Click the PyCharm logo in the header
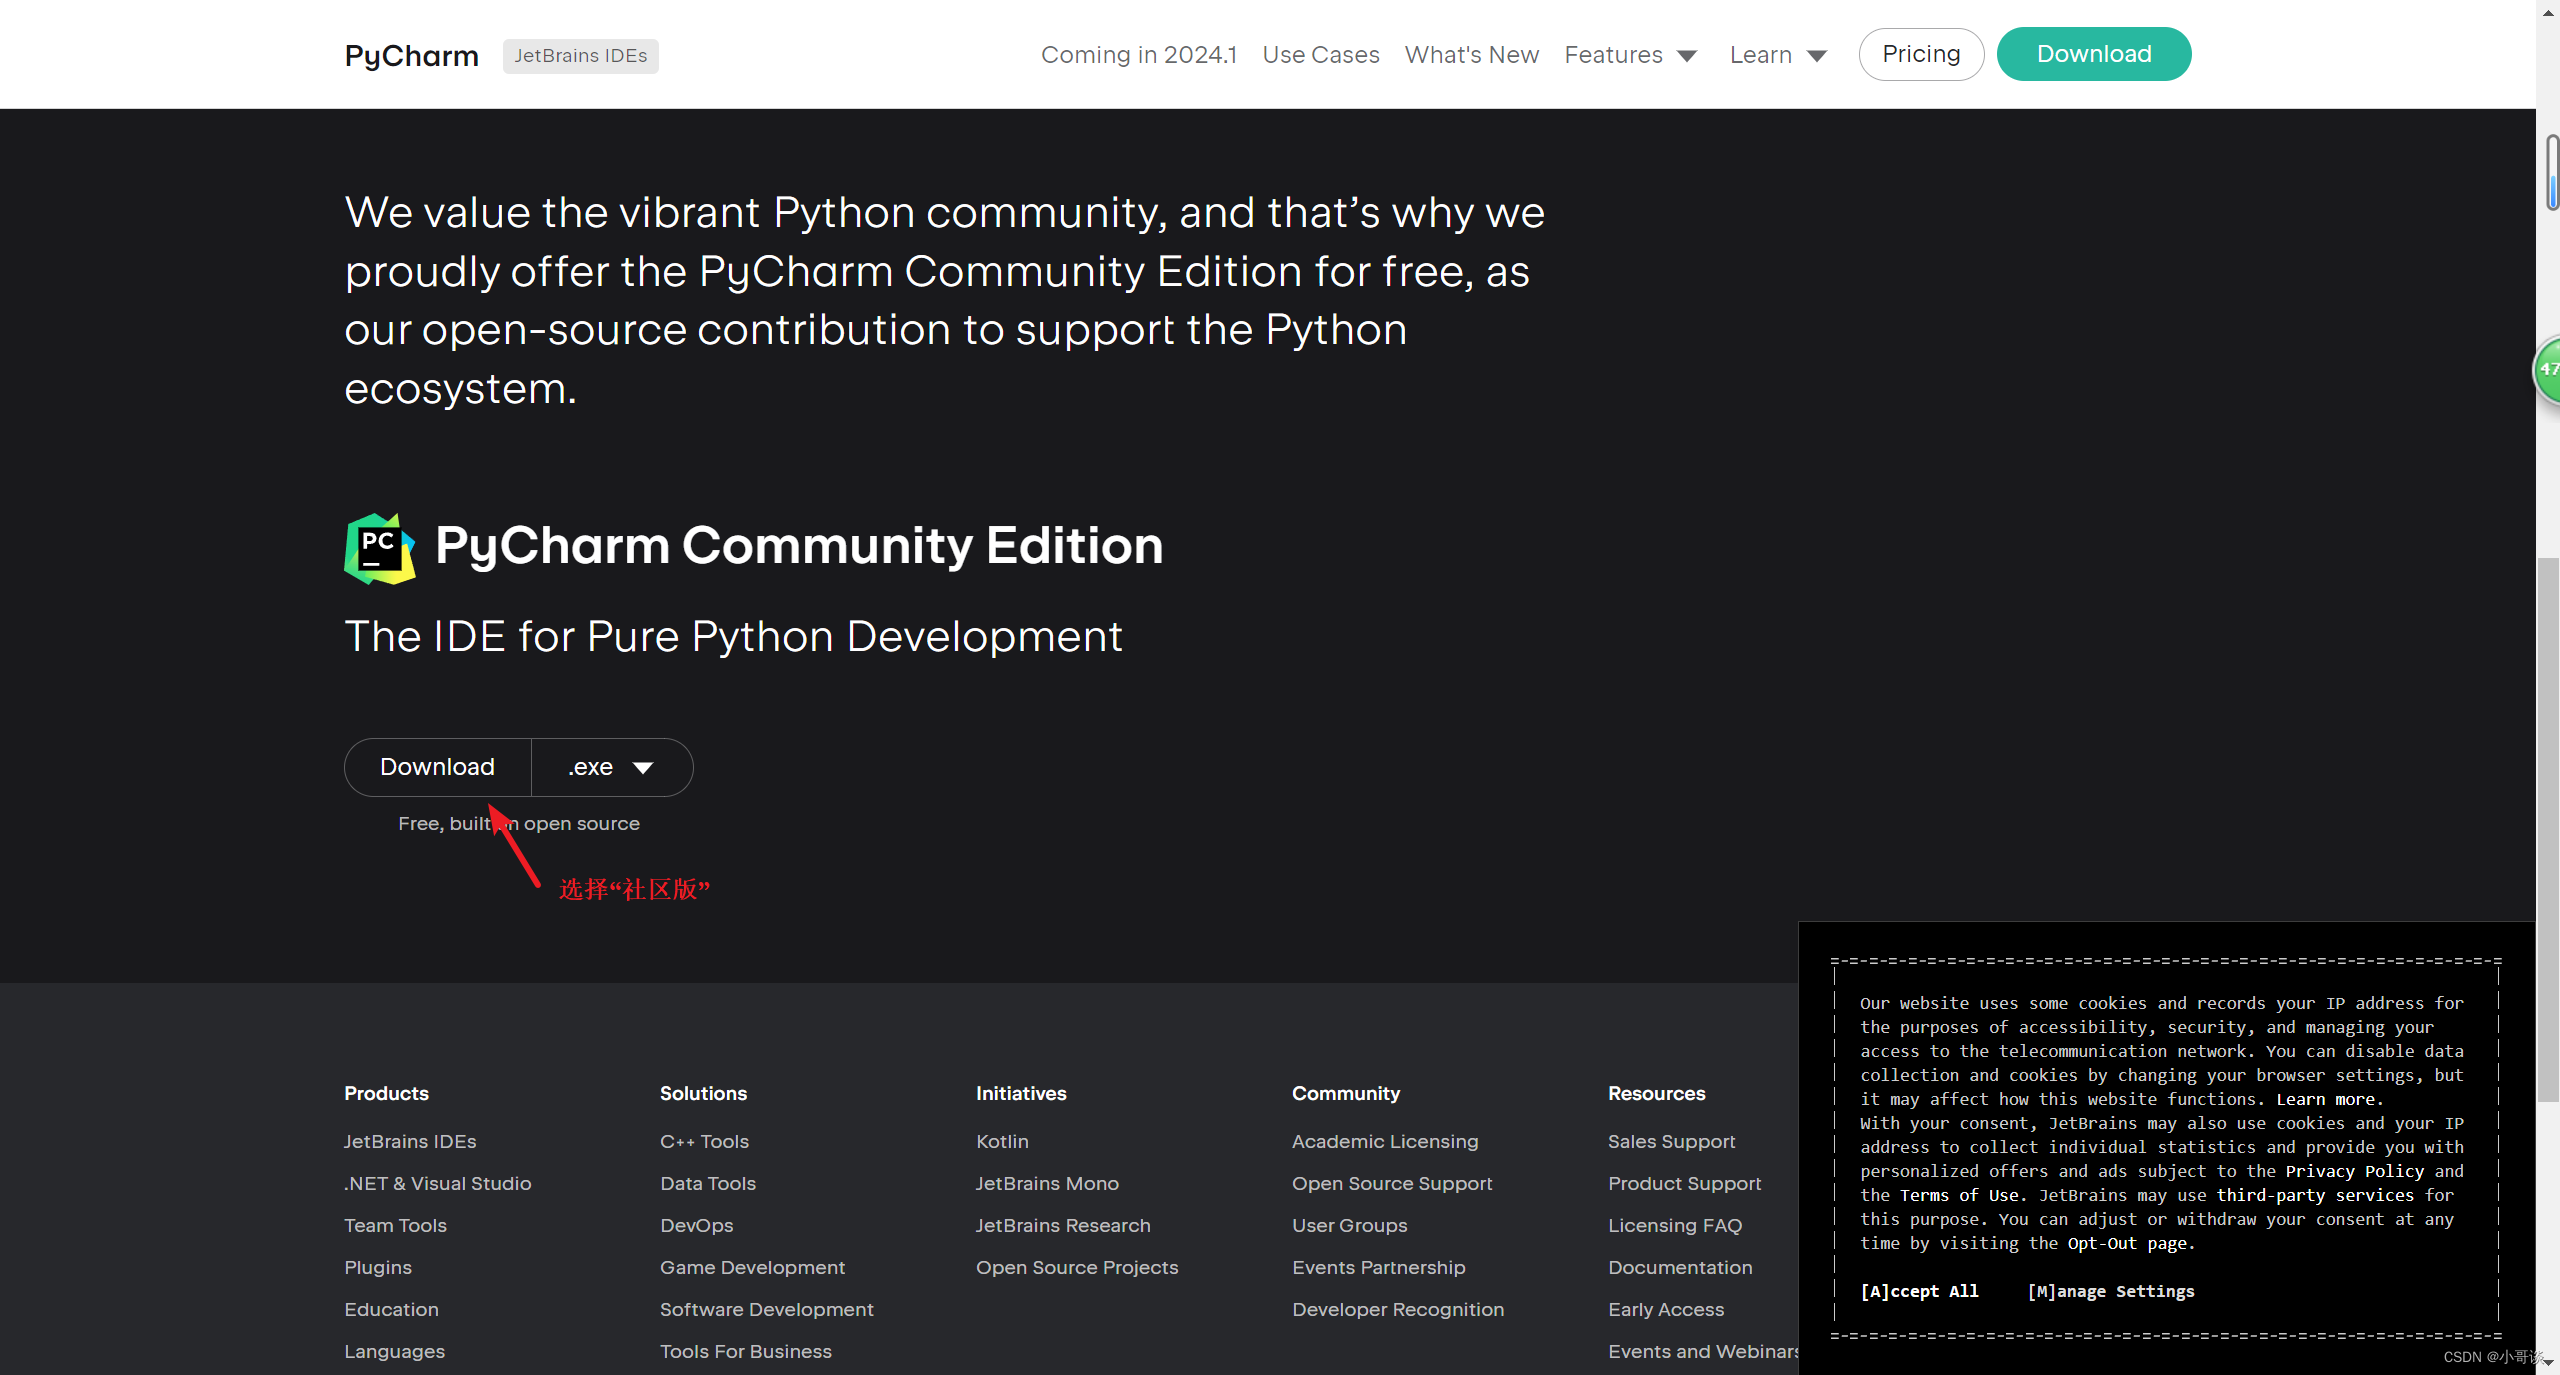Image resolution: width=2560 pixels, height=1375 pixels. [410, 56]
